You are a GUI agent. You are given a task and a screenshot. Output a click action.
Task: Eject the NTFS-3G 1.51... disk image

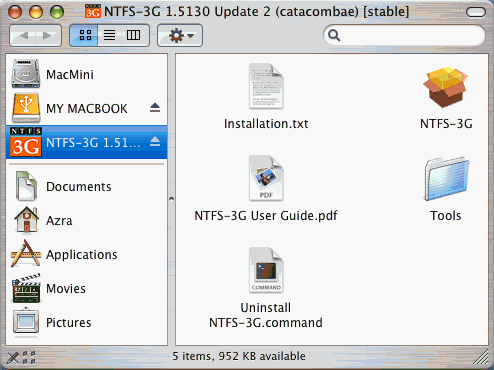(x=155, y=142)
